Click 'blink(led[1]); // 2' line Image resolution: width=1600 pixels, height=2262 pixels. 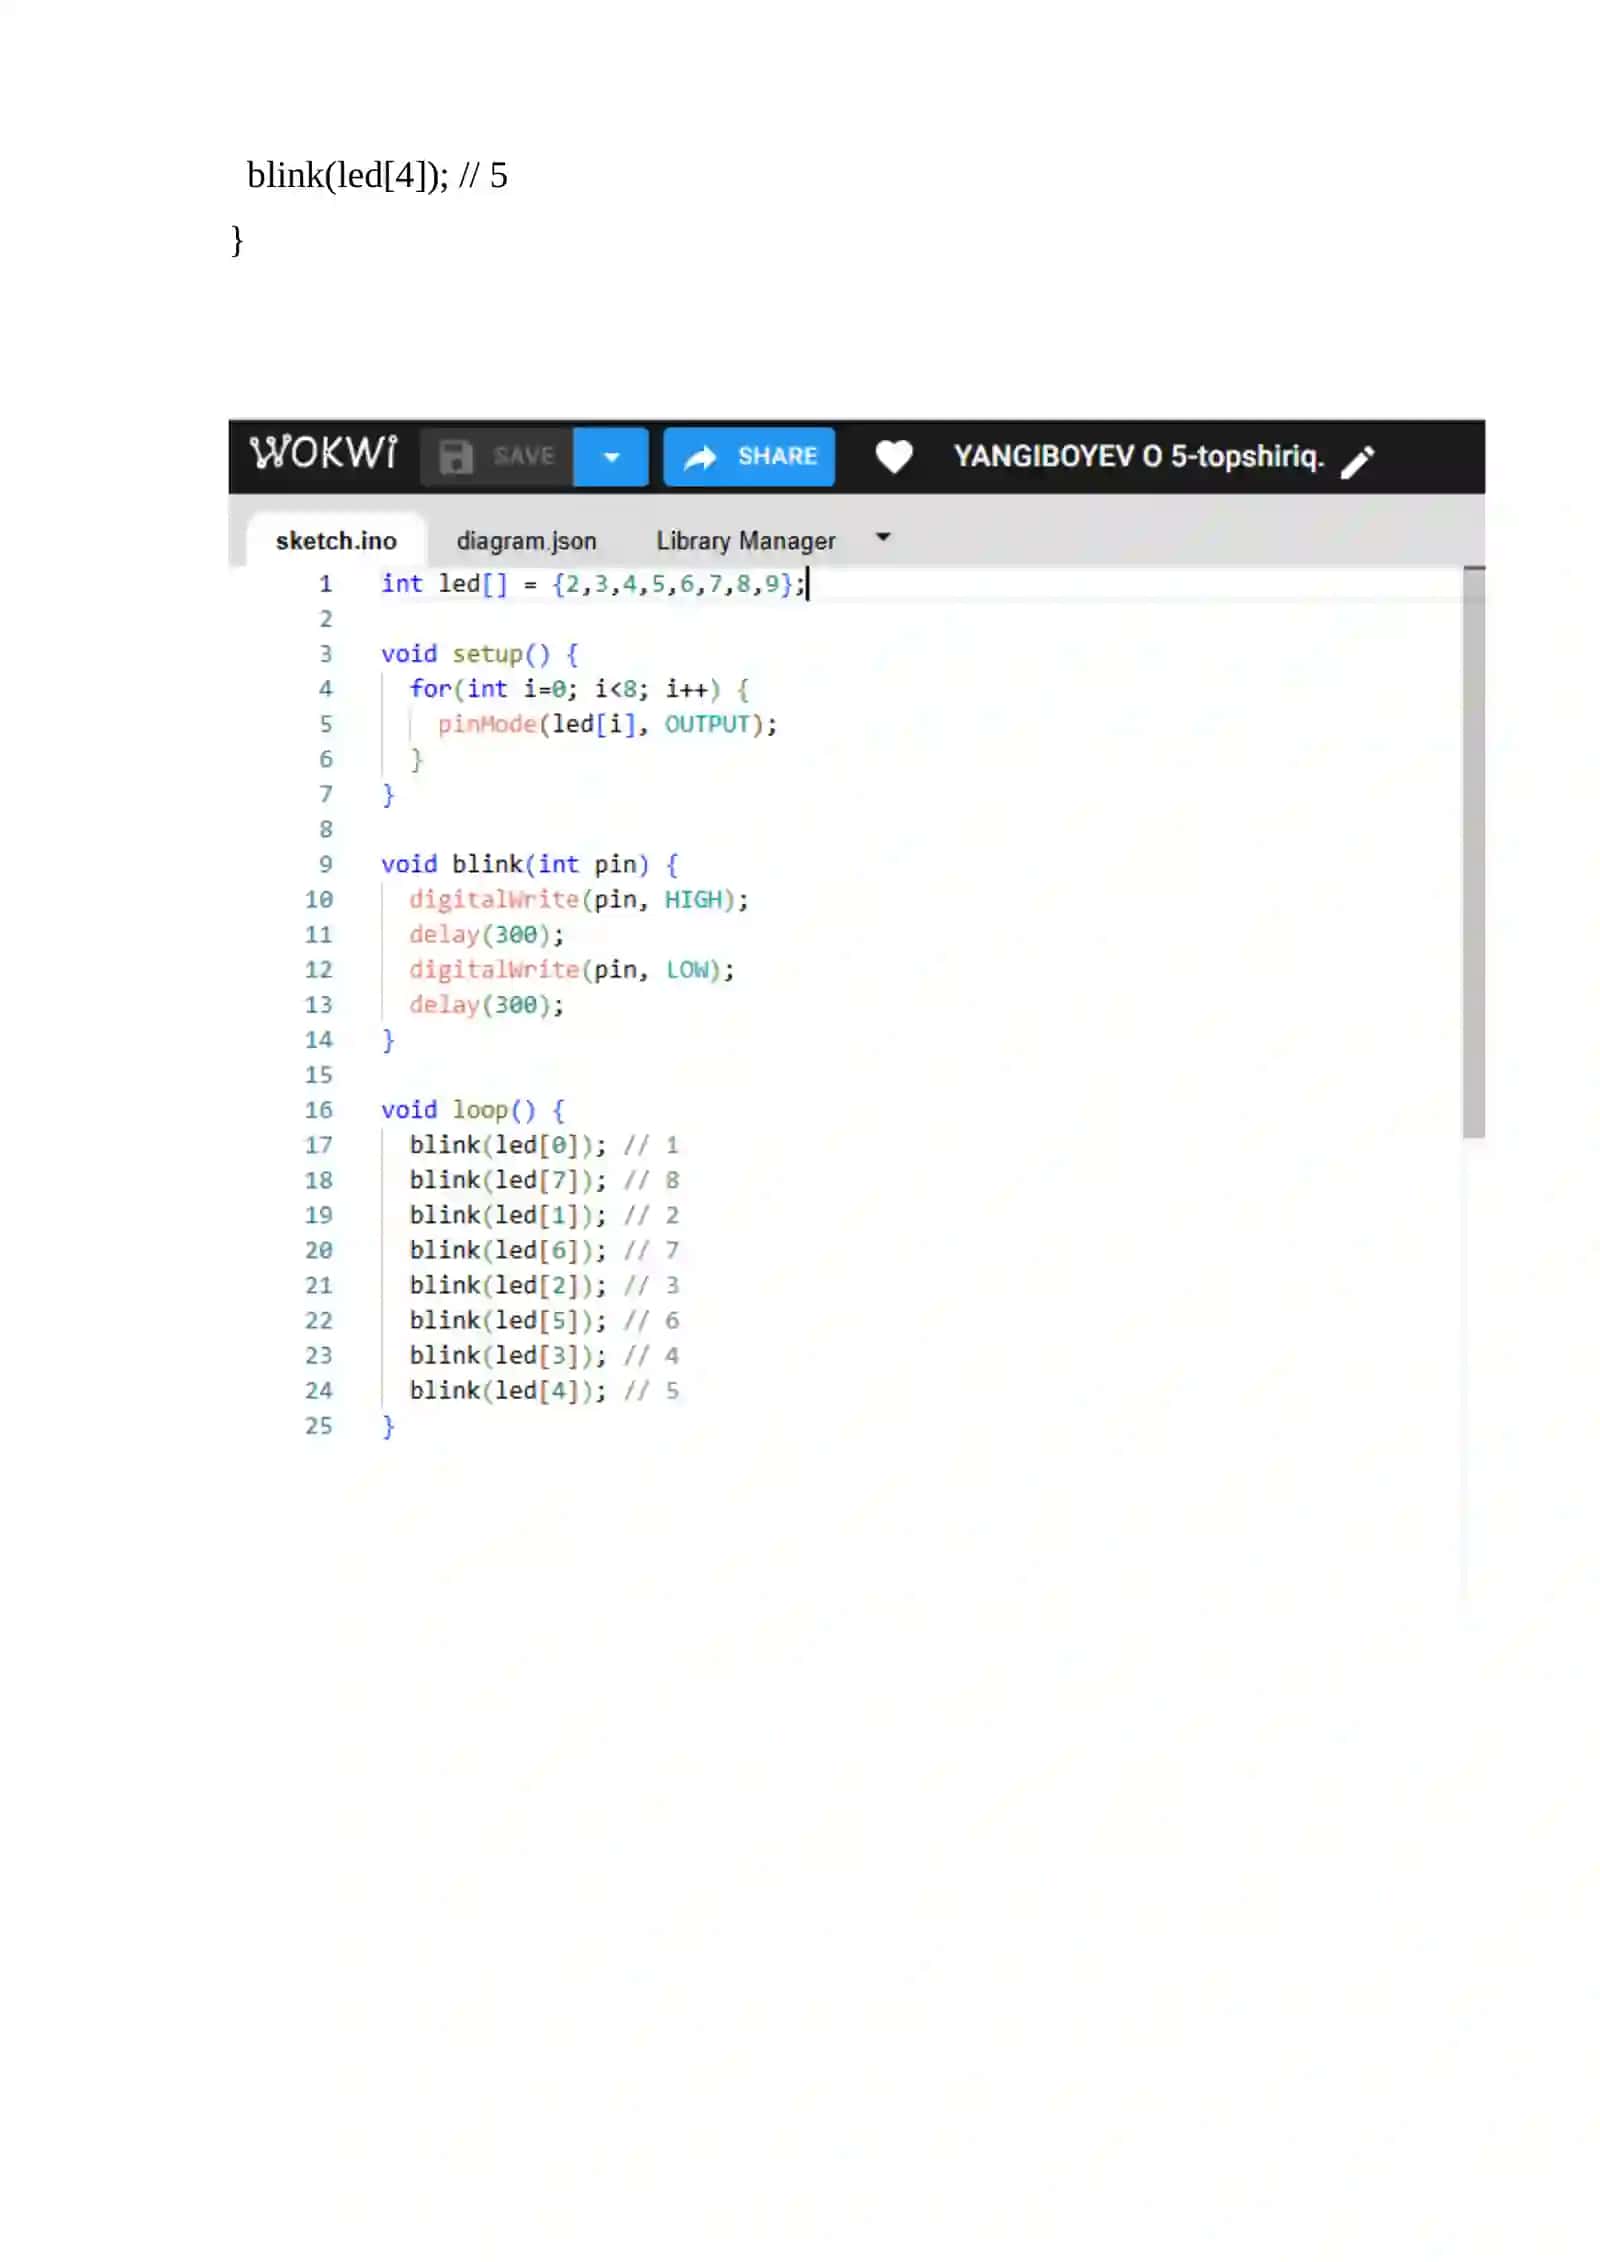(544, 1215)
